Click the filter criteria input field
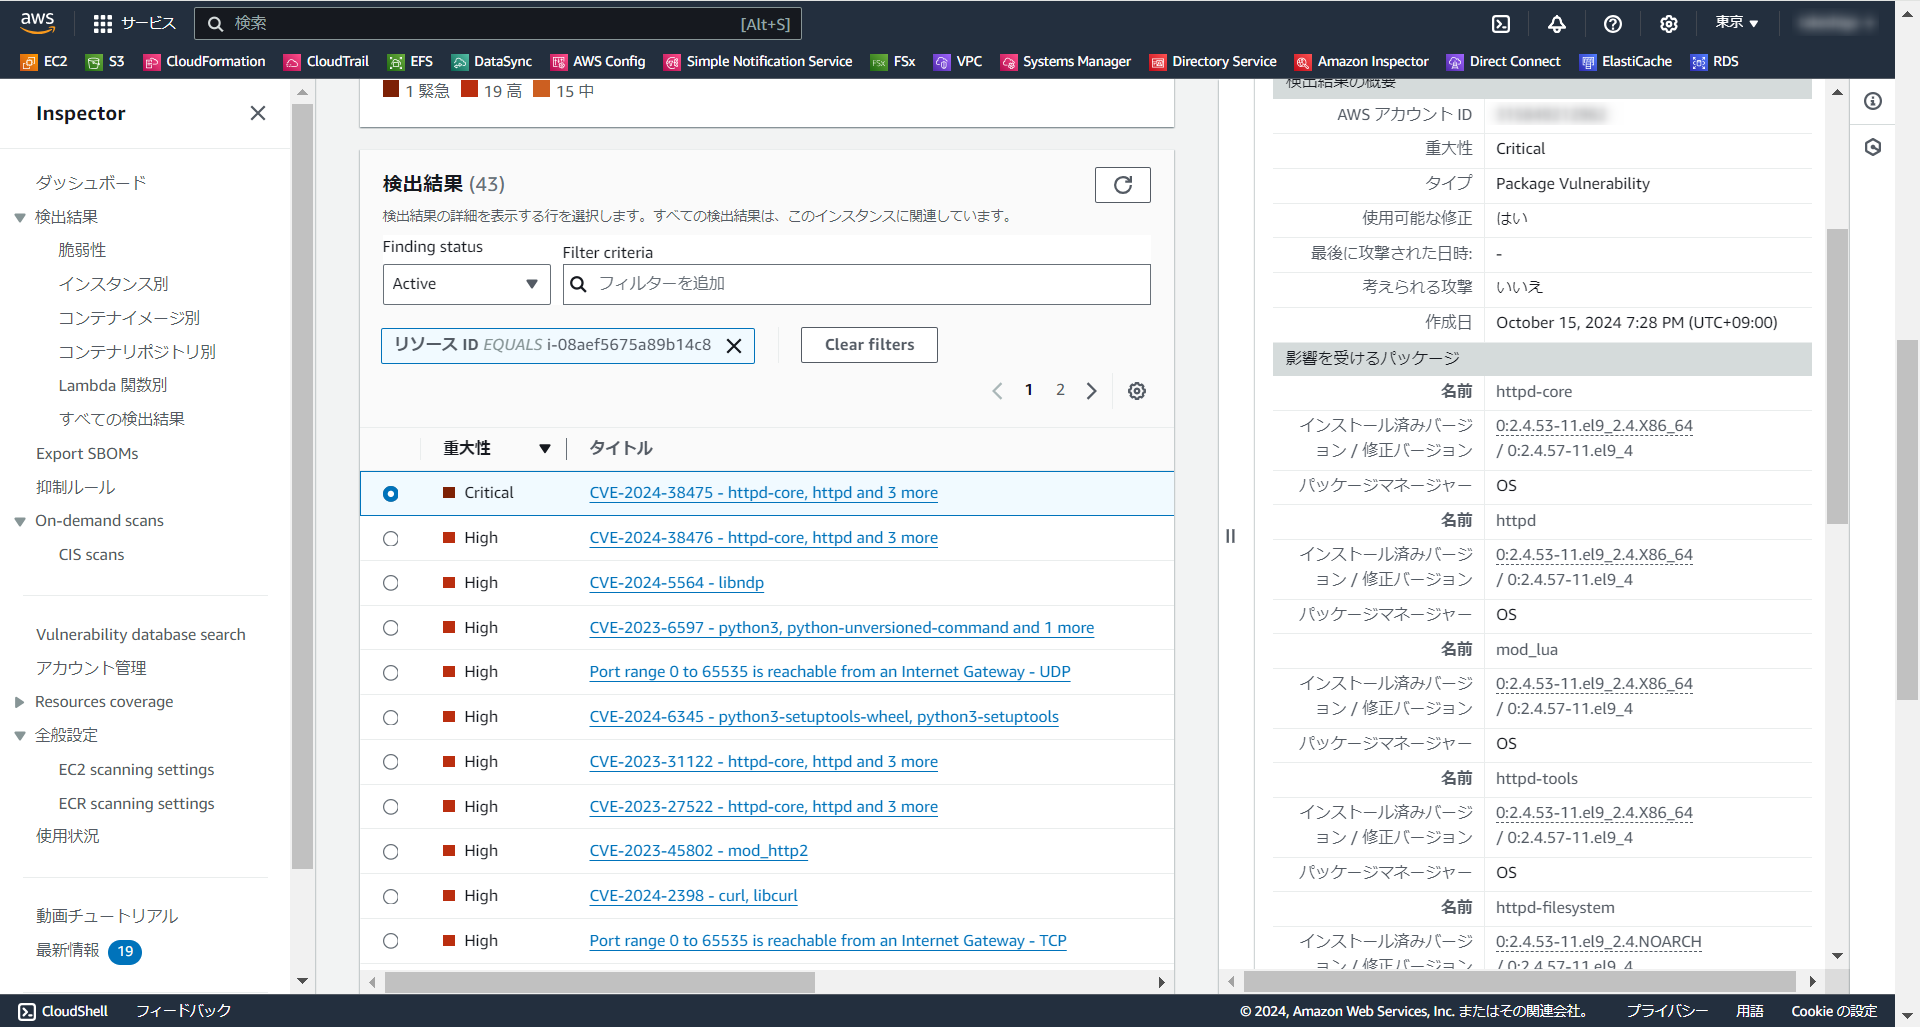 (x=856, y=284)
